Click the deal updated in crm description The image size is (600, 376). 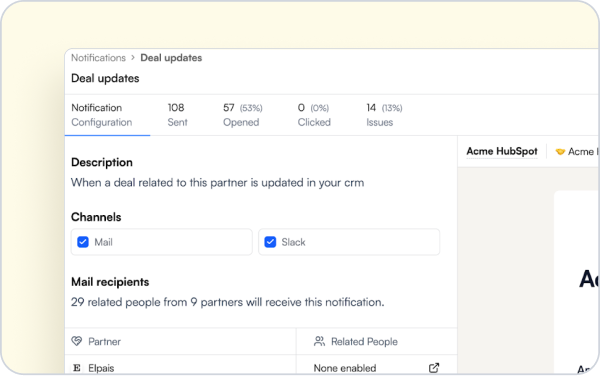pyautogui.click(x=217, y=183)
